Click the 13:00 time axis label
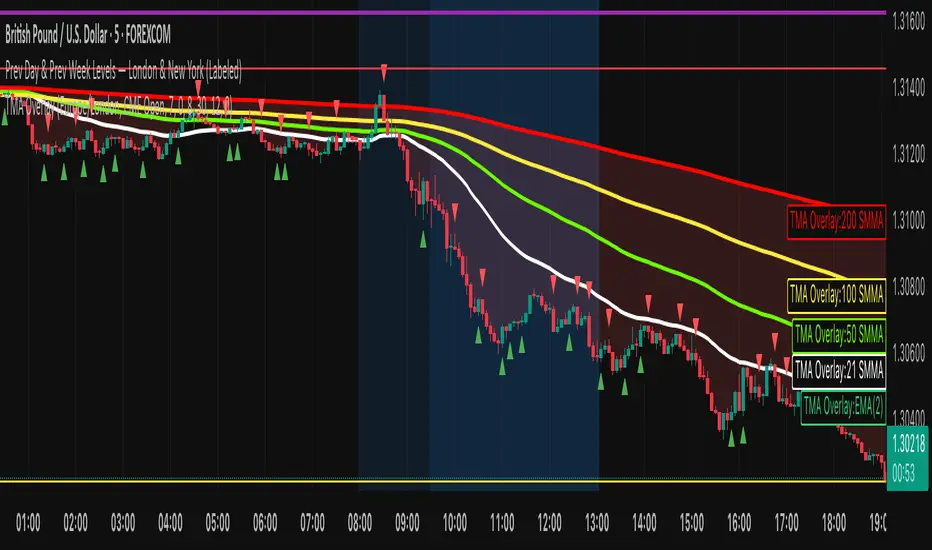Viewport: 932px width, 550px height. click(x=597, y=523)
